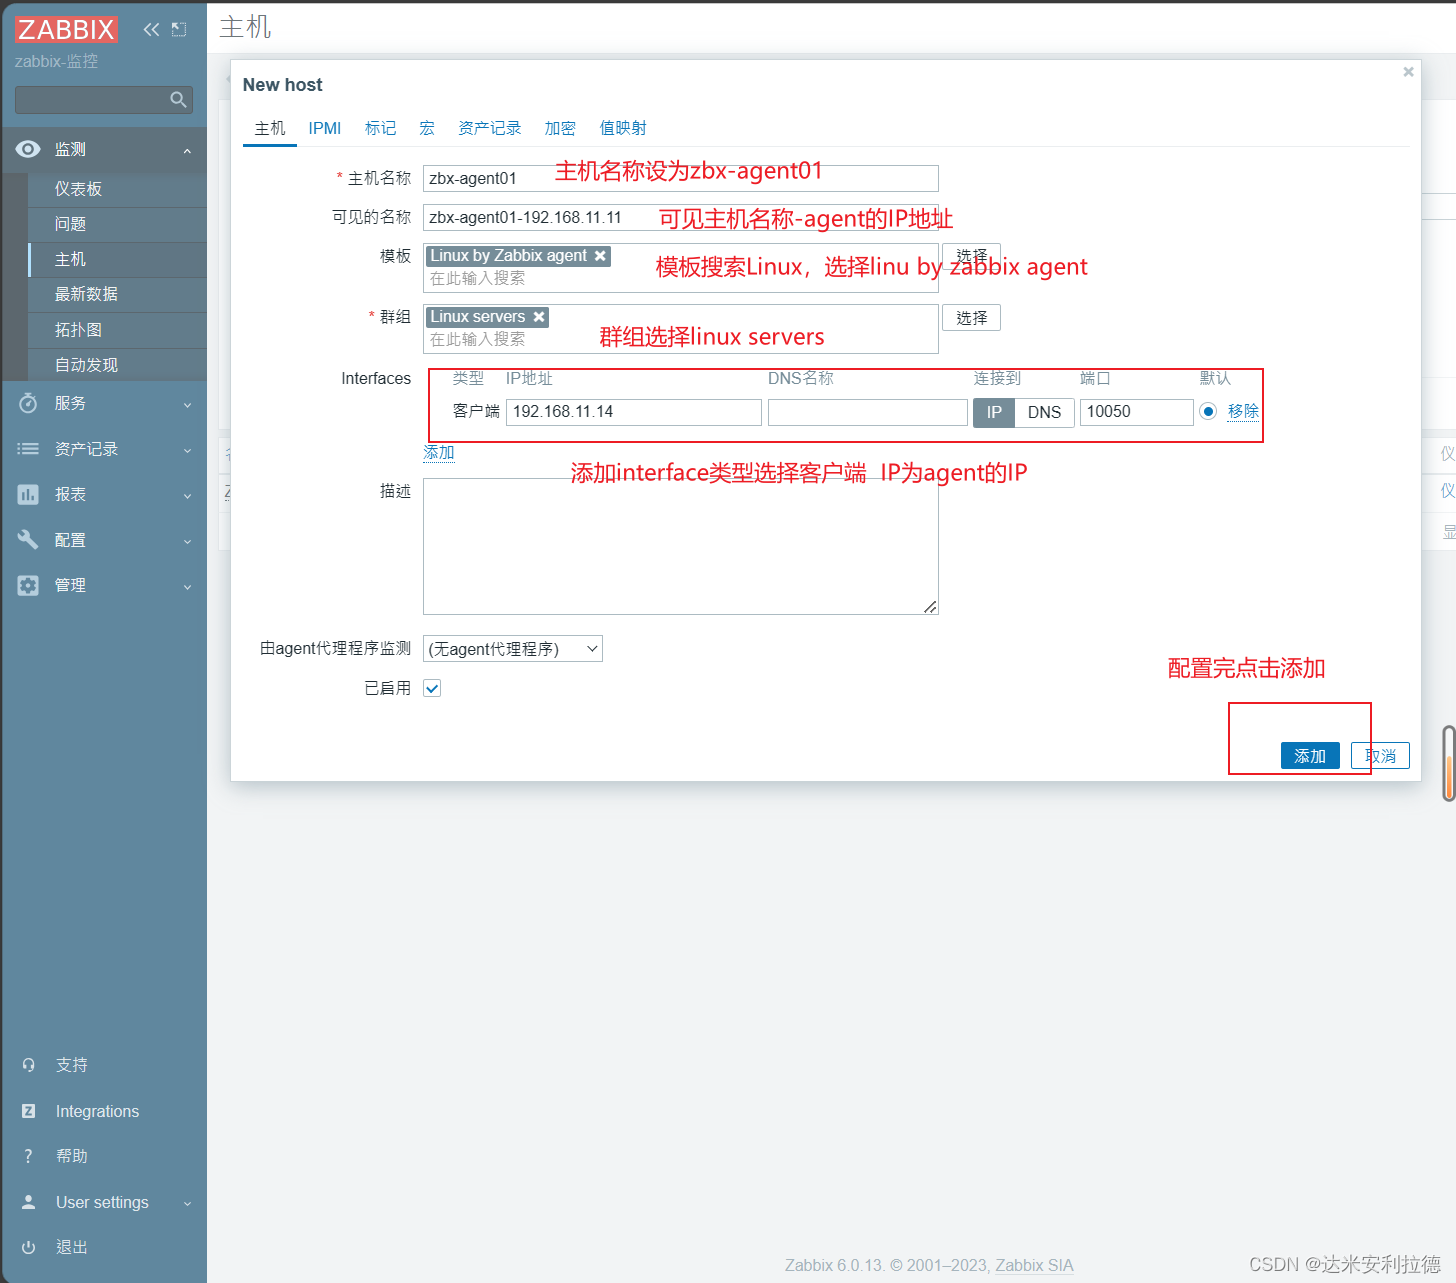Expand the 报表 menu section
This screenshot has height=1283, width=1456.
(x=187, y=496)
